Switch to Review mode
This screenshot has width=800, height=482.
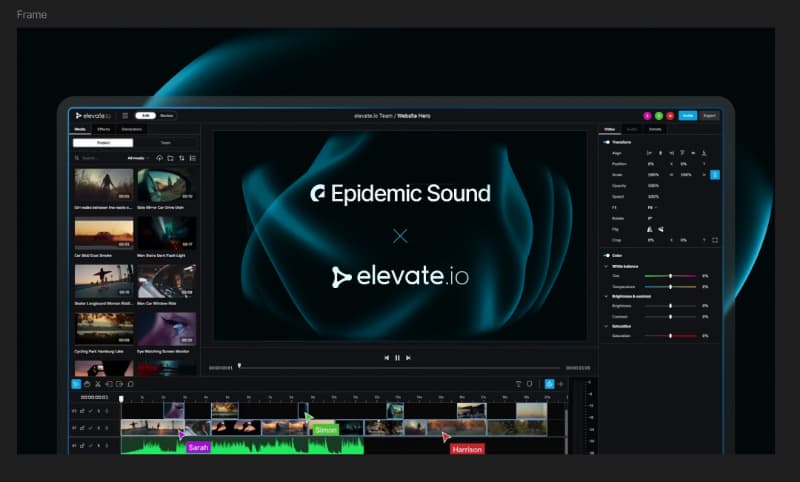point(166,116)
